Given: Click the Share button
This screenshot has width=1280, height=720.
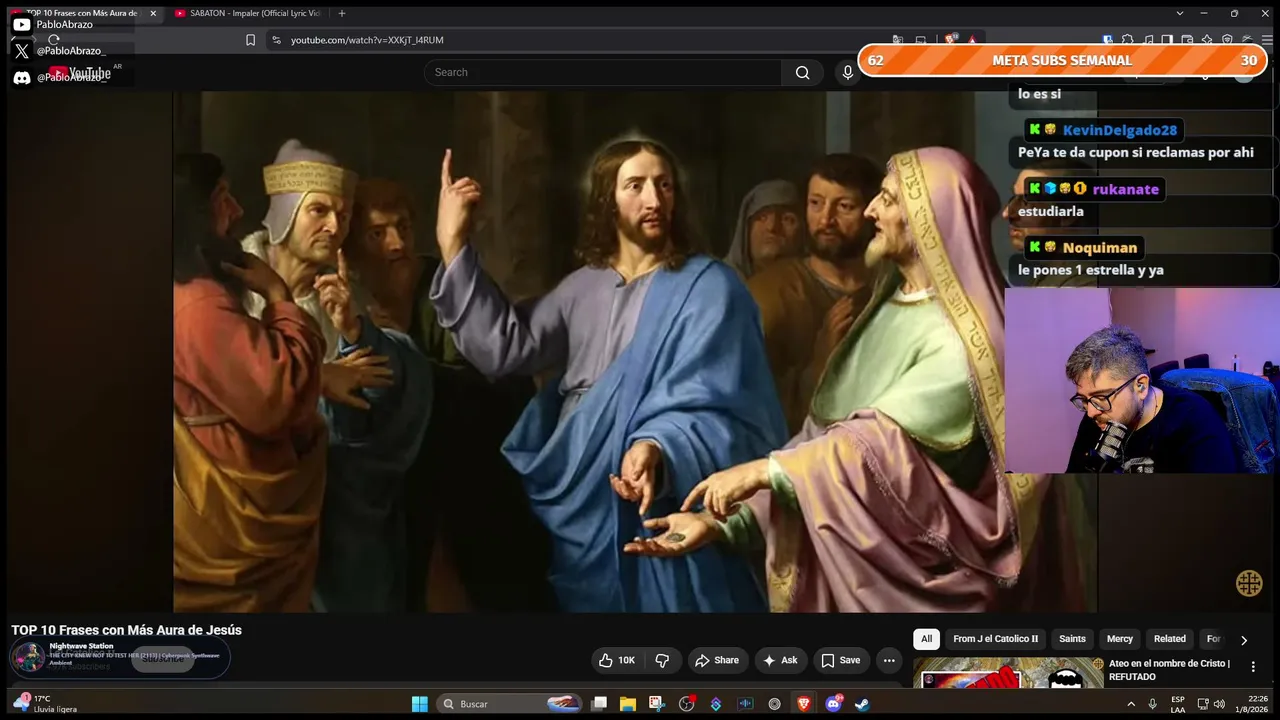Looking at the screenshot, I should pos(717,660).
